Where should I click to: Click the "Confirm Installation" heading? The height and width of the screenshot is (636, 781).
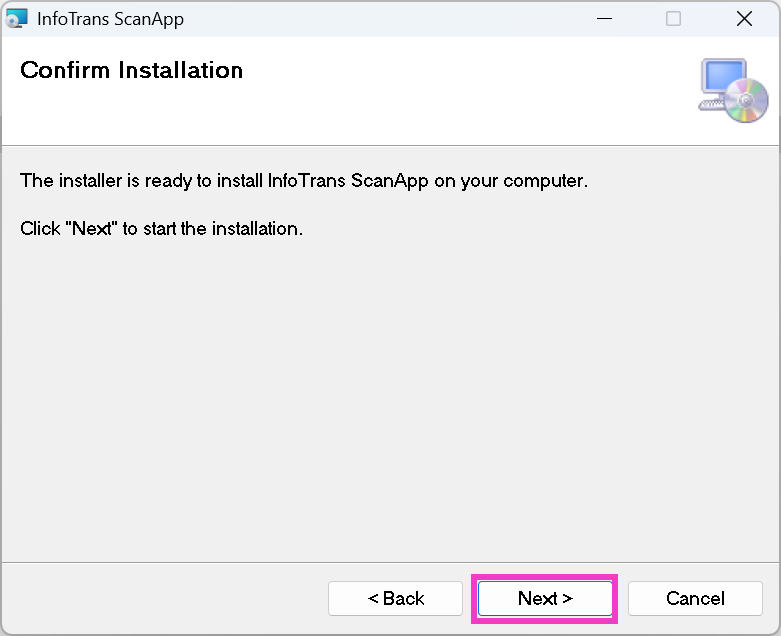tap(131, 70)
